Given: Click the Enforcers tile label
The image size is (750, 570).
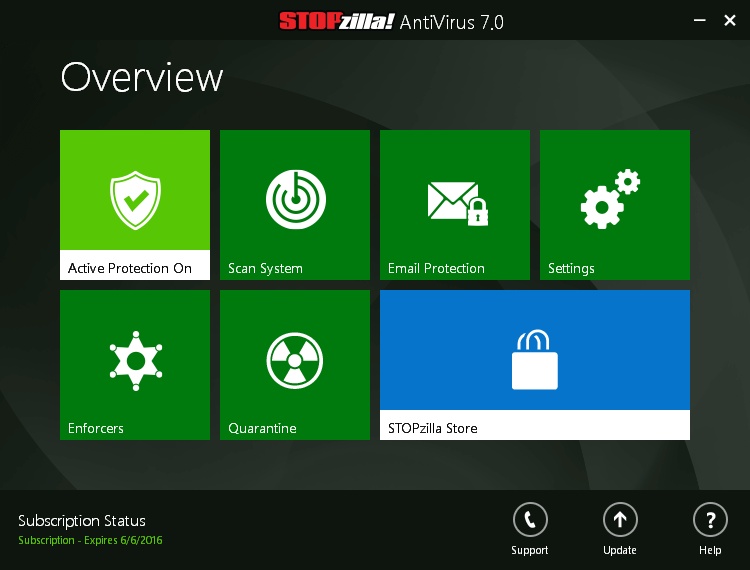Looking at the screenshot, I should point(96,428).
